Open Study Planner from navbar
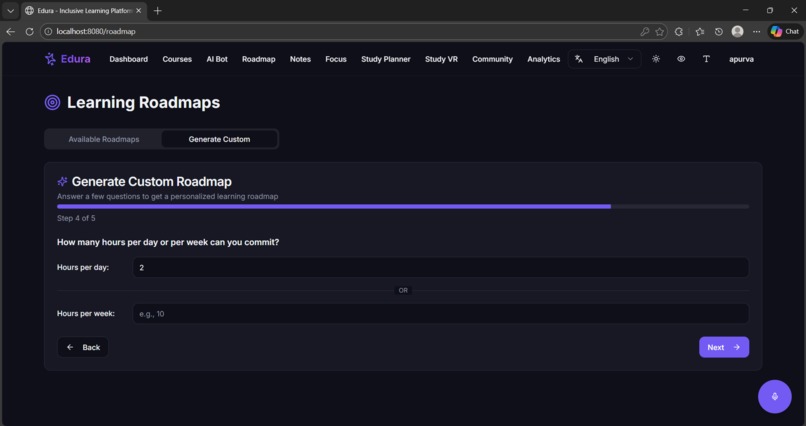806x426 pixels. click(386, 59)
